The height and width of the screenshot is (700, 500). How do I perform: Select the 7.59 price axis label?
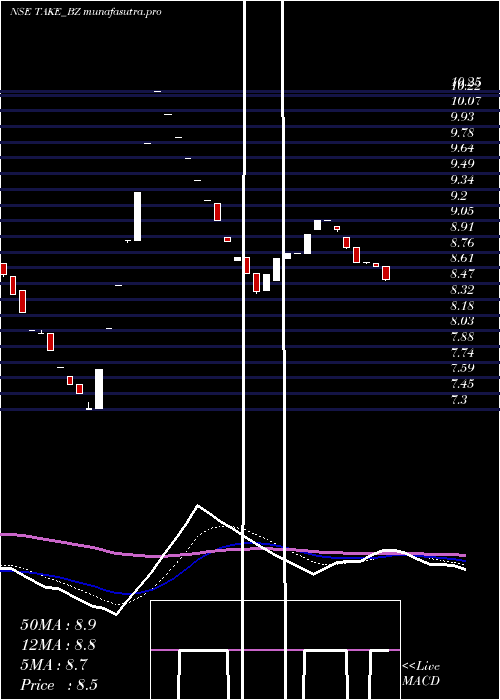[462, 368]
